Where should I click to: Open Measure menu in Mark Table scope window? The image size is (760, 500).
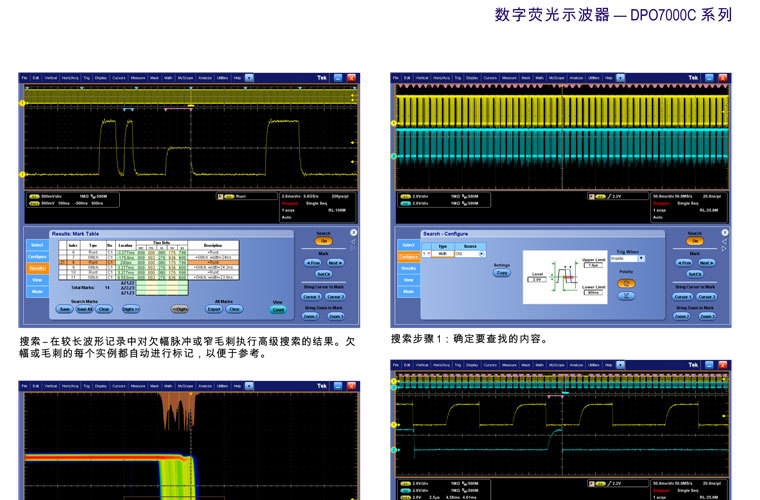[x=138, y=78]
